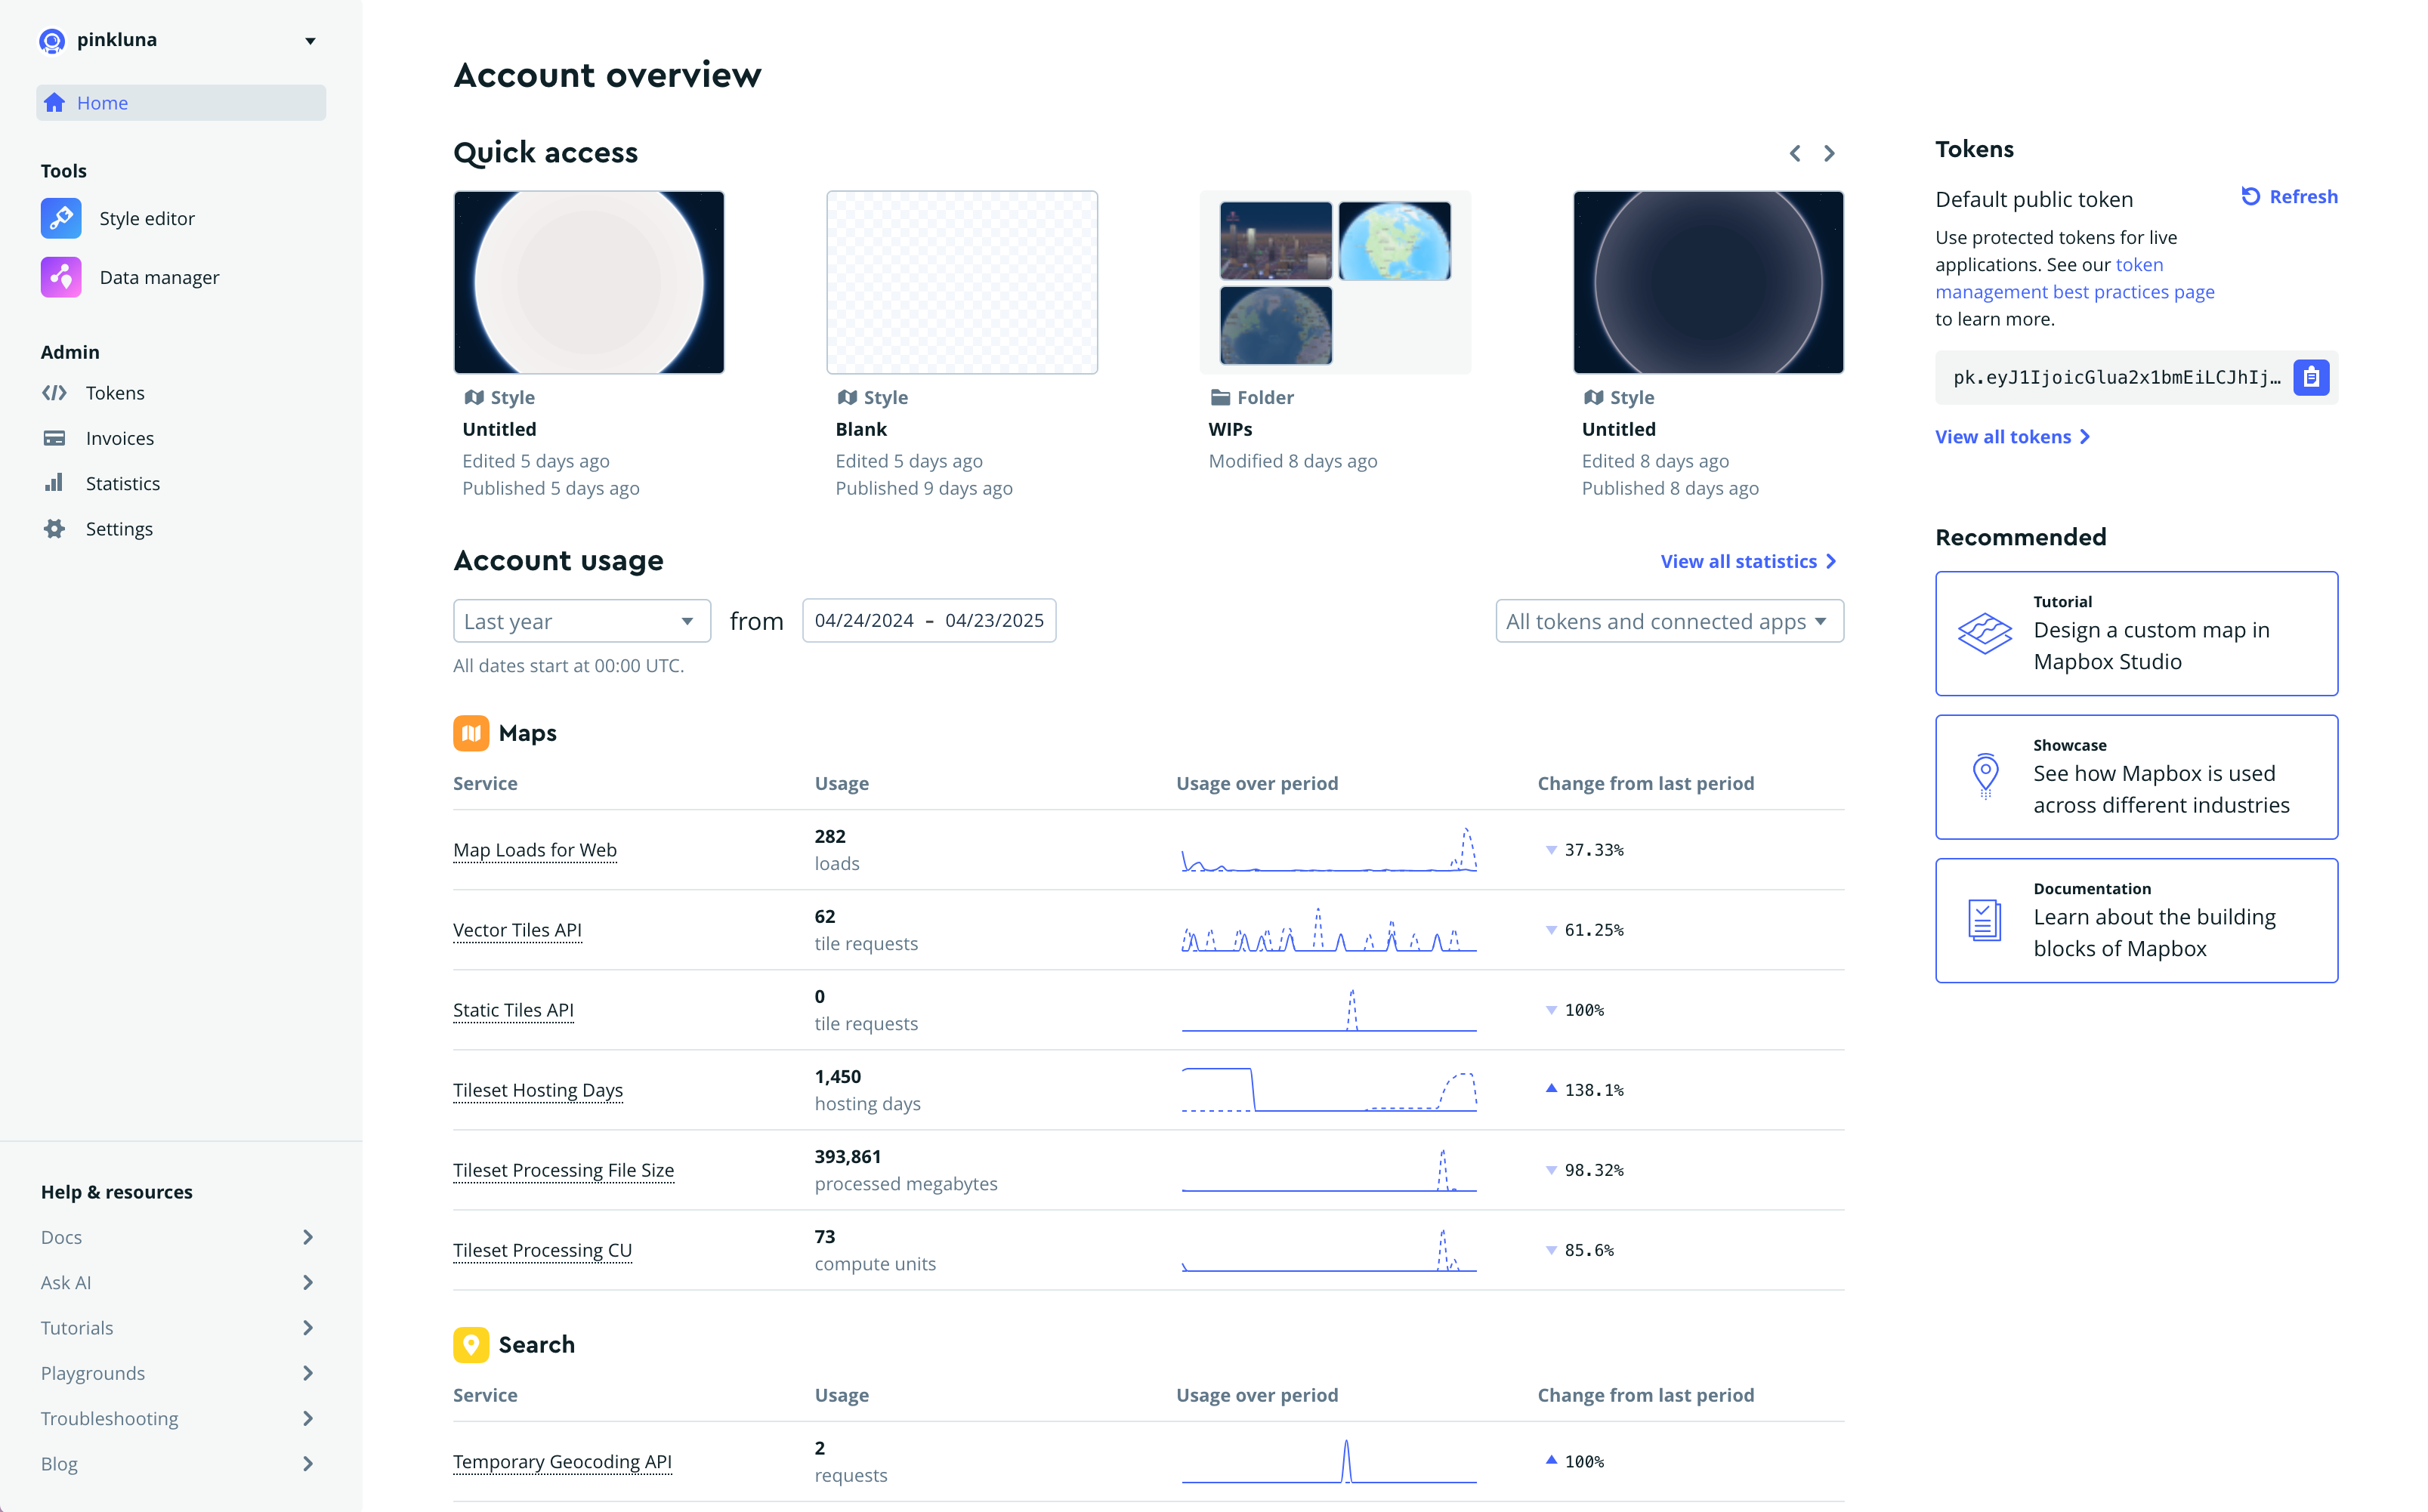Viewport: 2428px width, 1512px height.
Task: Open Static Tiles API service link
Action: (513, 1010)
